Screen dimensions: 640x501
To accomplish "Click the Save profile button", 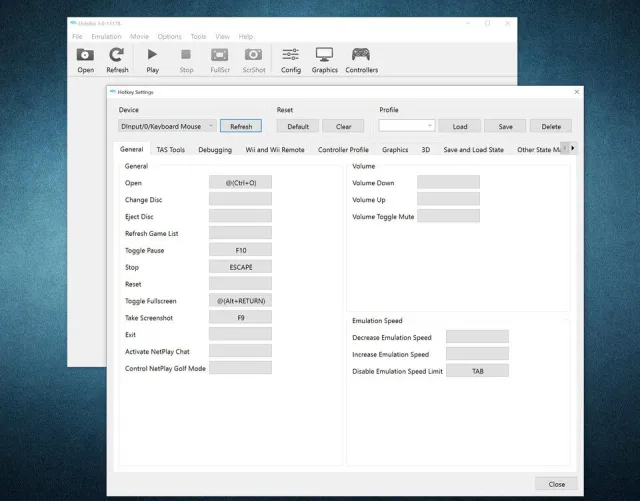I will (505, 126).
